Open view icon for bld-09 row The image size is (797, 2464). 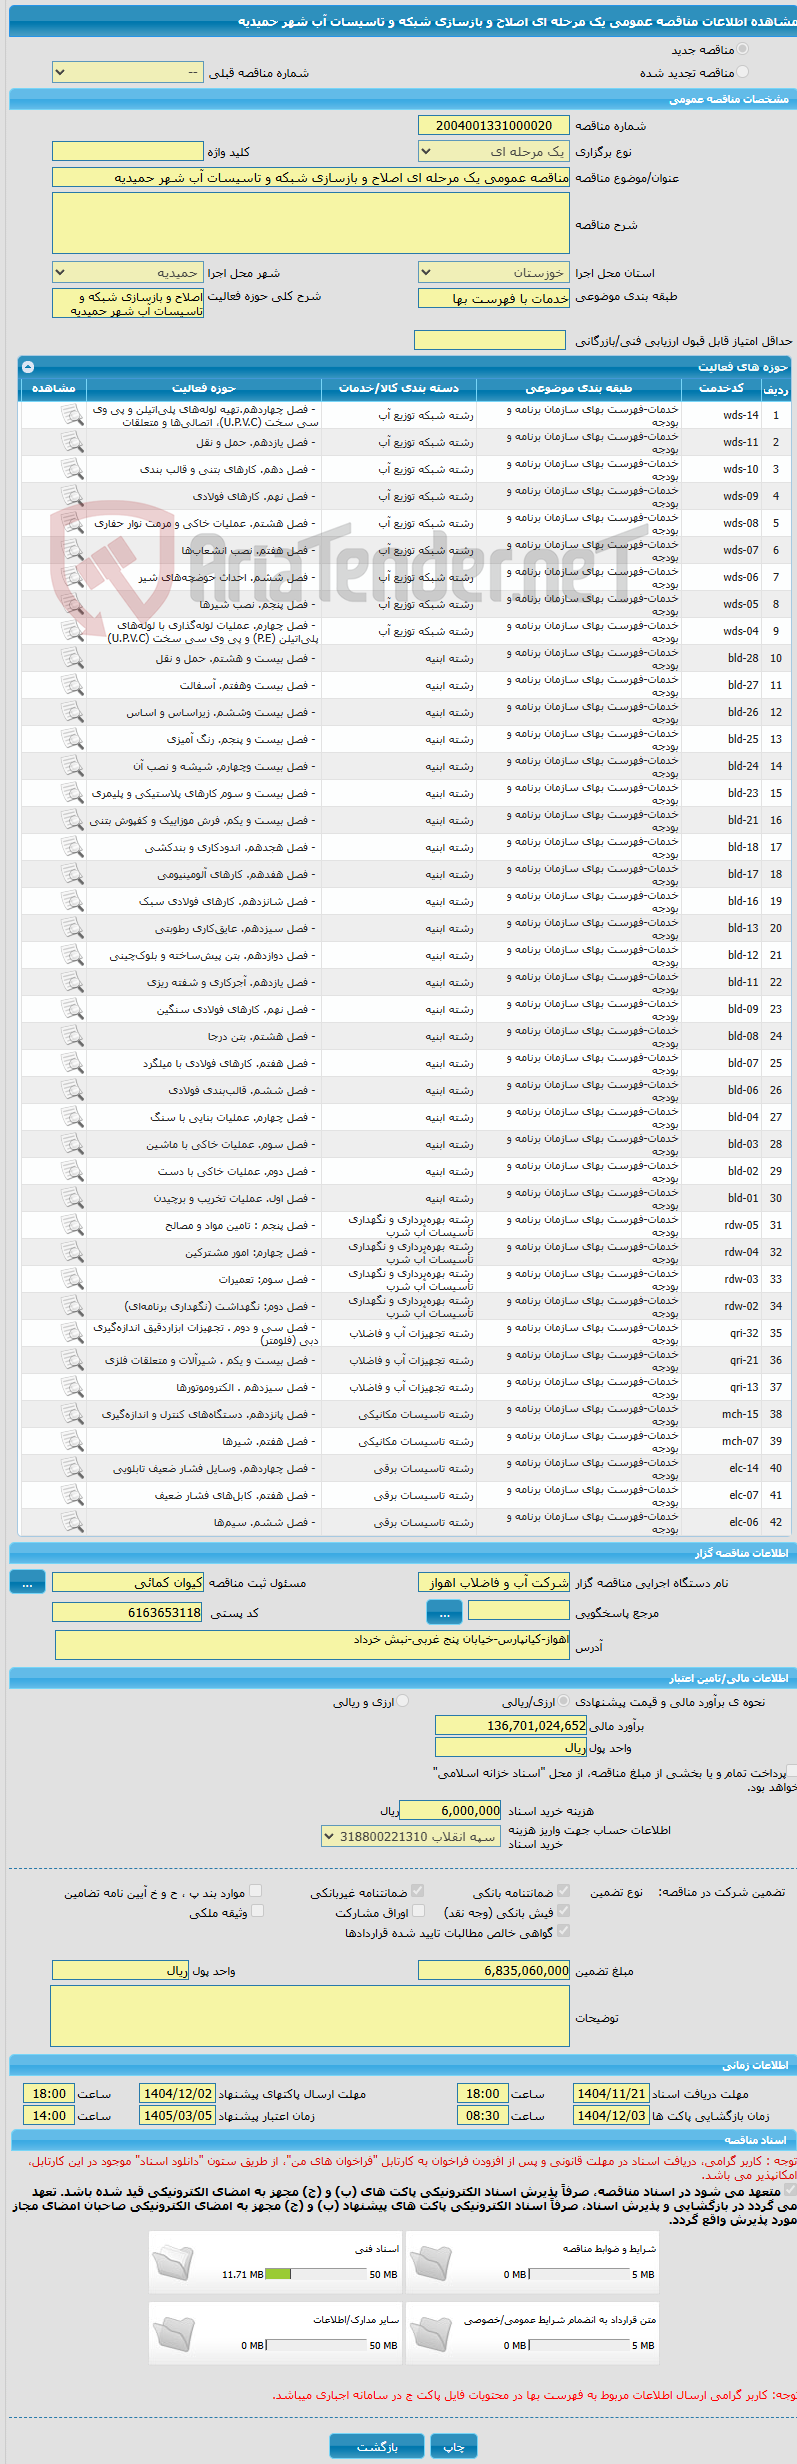(x=72, y=1009)
